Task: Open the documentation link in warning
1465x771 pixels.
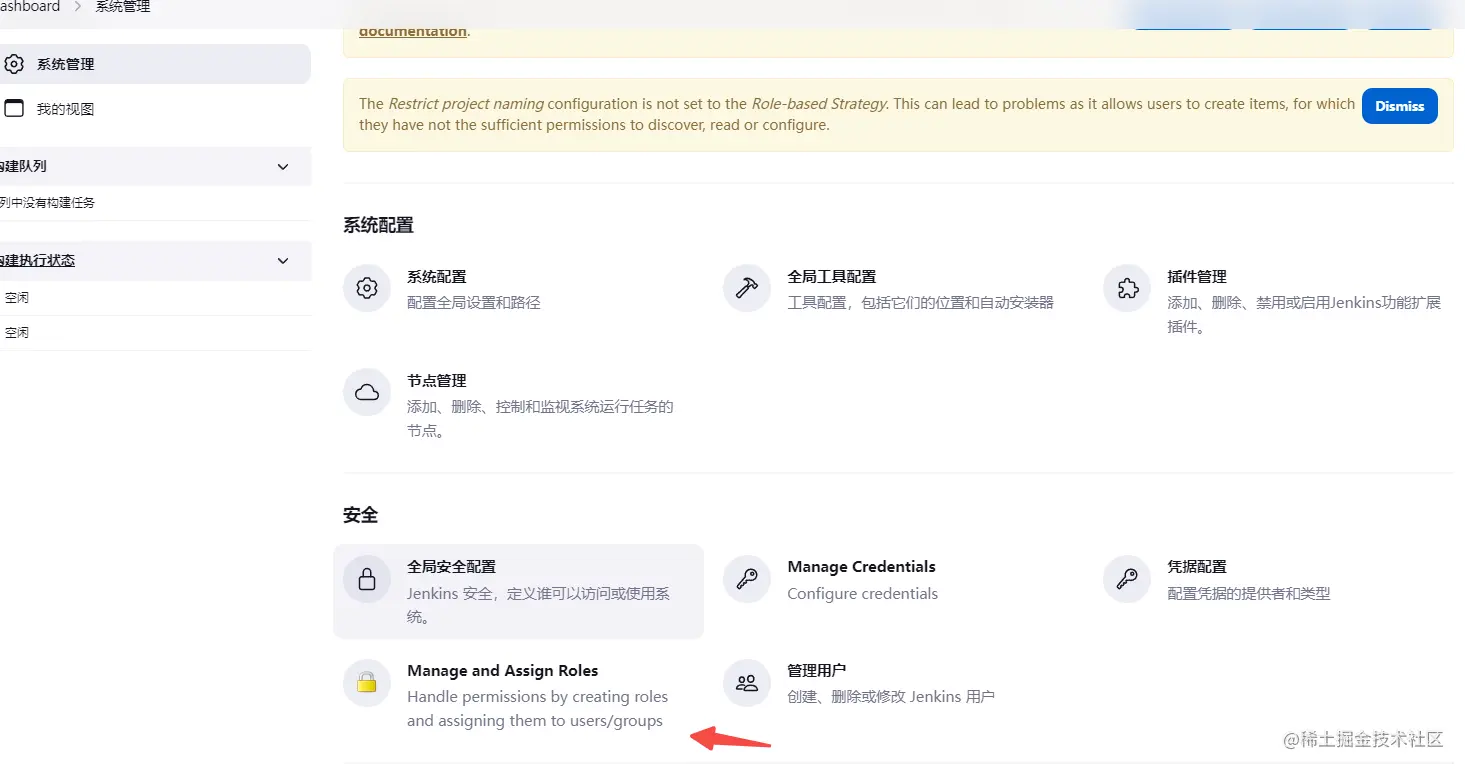Action: coord(412,31)
